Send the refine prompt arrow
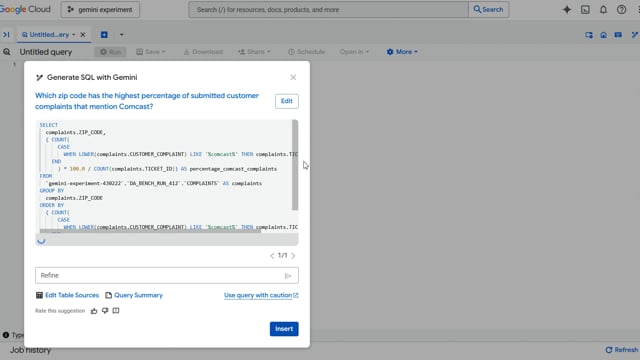 click(x=288, y=276)
